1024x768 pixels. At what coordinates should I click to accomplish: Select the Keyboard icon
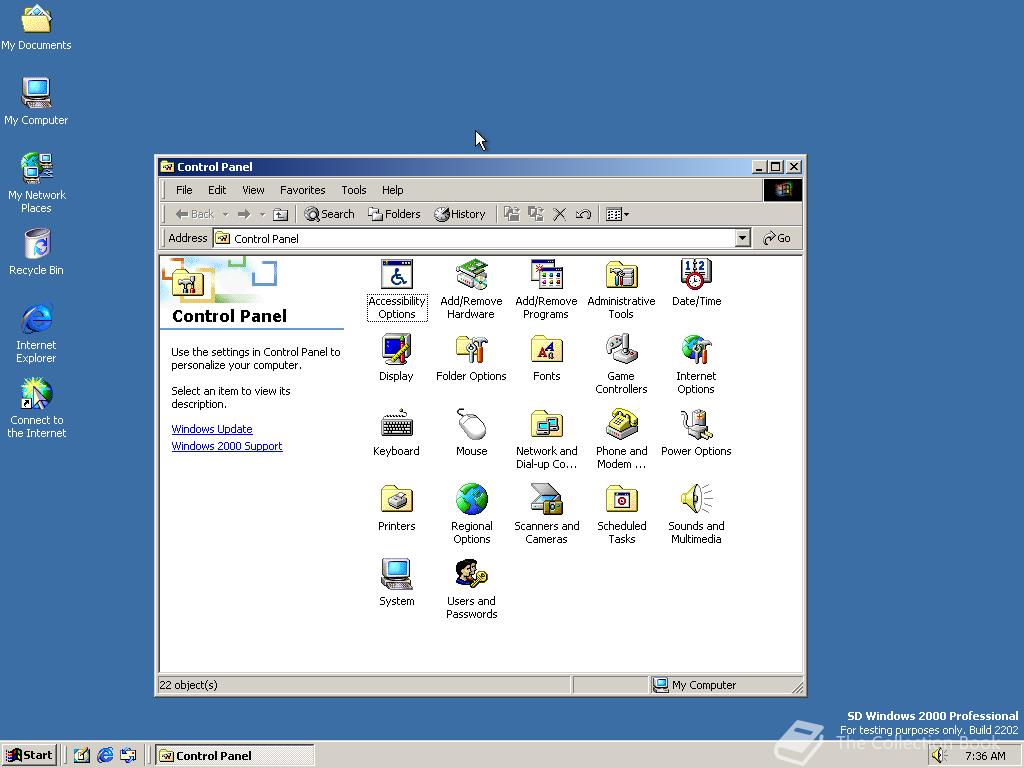tap(396, 432)
